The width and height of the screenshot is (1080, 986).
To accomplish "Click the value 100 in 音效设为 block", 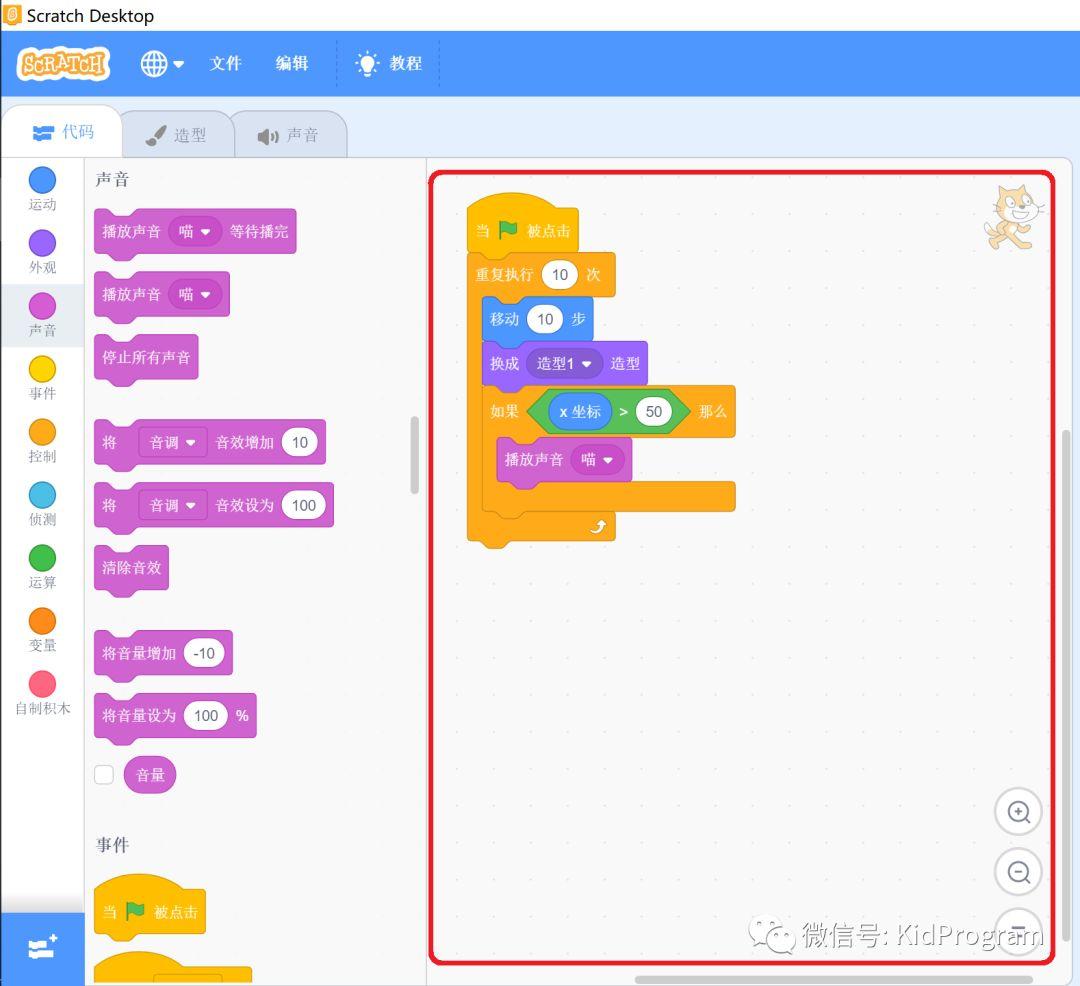I will 303,505.
